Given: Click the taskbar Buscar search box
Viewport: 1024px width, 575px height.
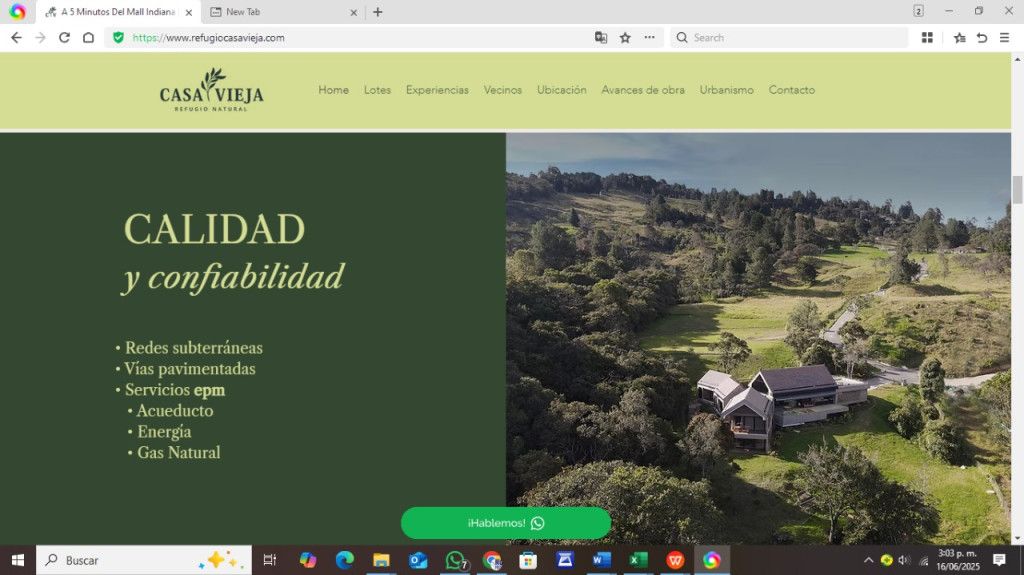Looking at the screenshot, I should pos(144,560).
